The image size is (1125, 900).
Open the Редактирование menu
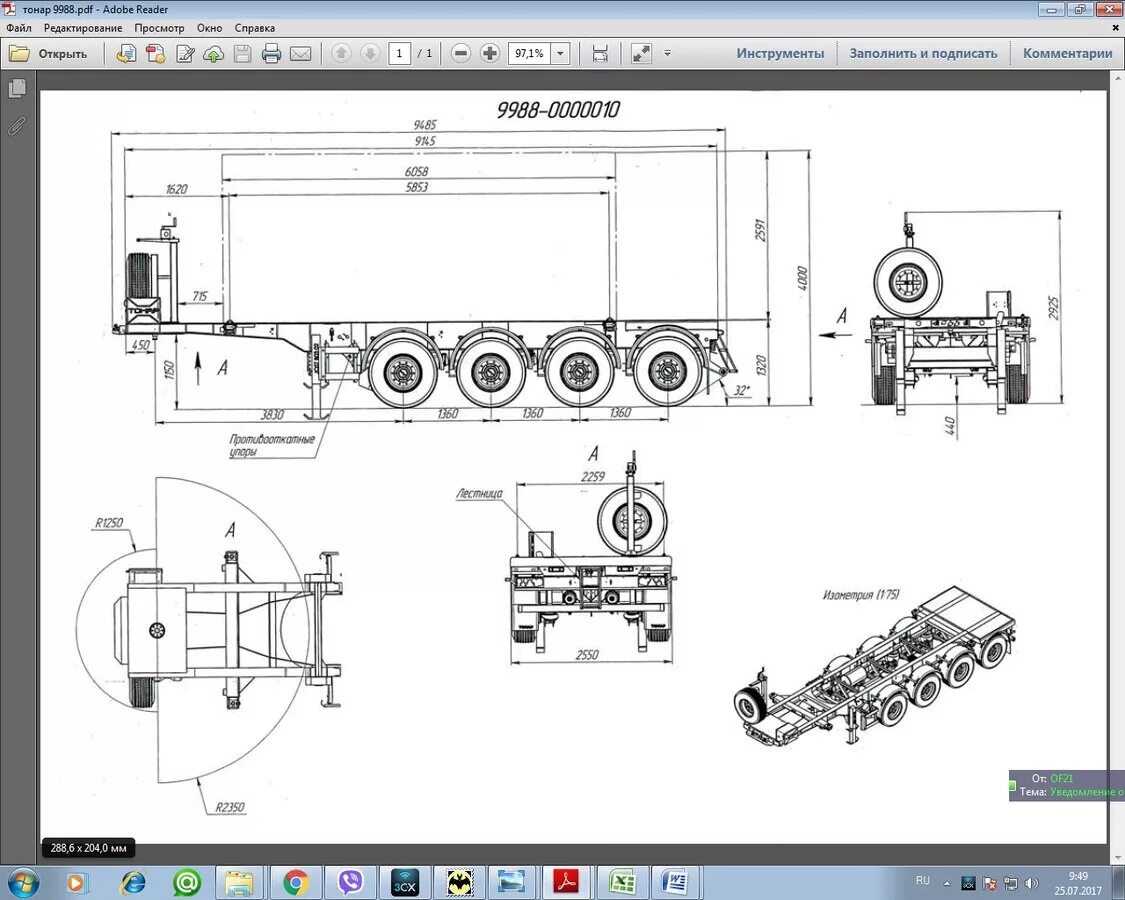[83, 28]
